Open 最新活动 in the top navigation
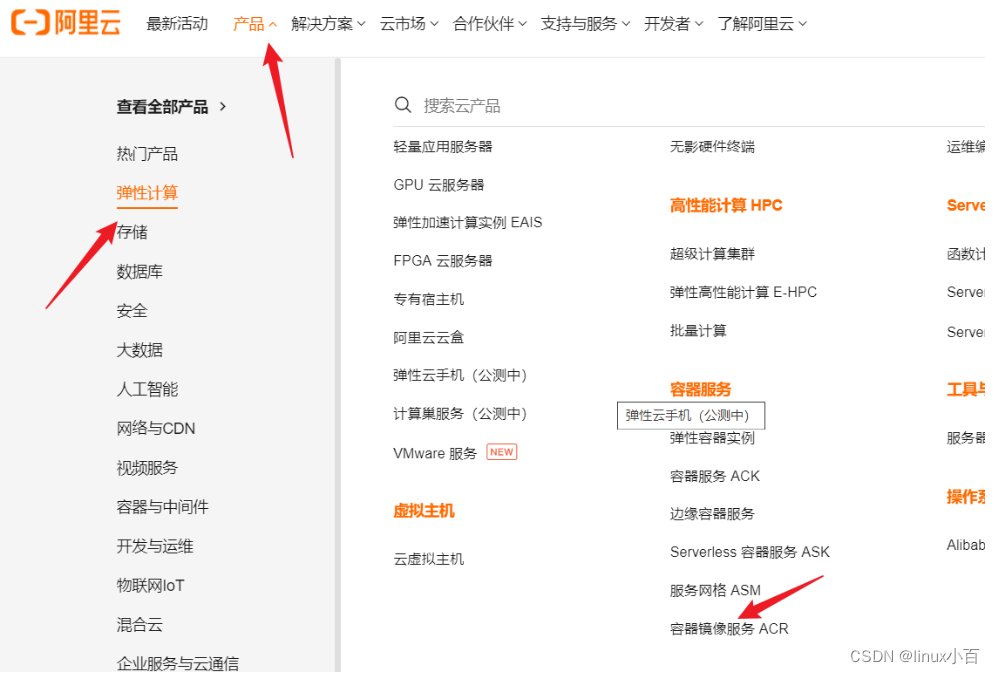This screenshot has width=995, height=674. 177,23
